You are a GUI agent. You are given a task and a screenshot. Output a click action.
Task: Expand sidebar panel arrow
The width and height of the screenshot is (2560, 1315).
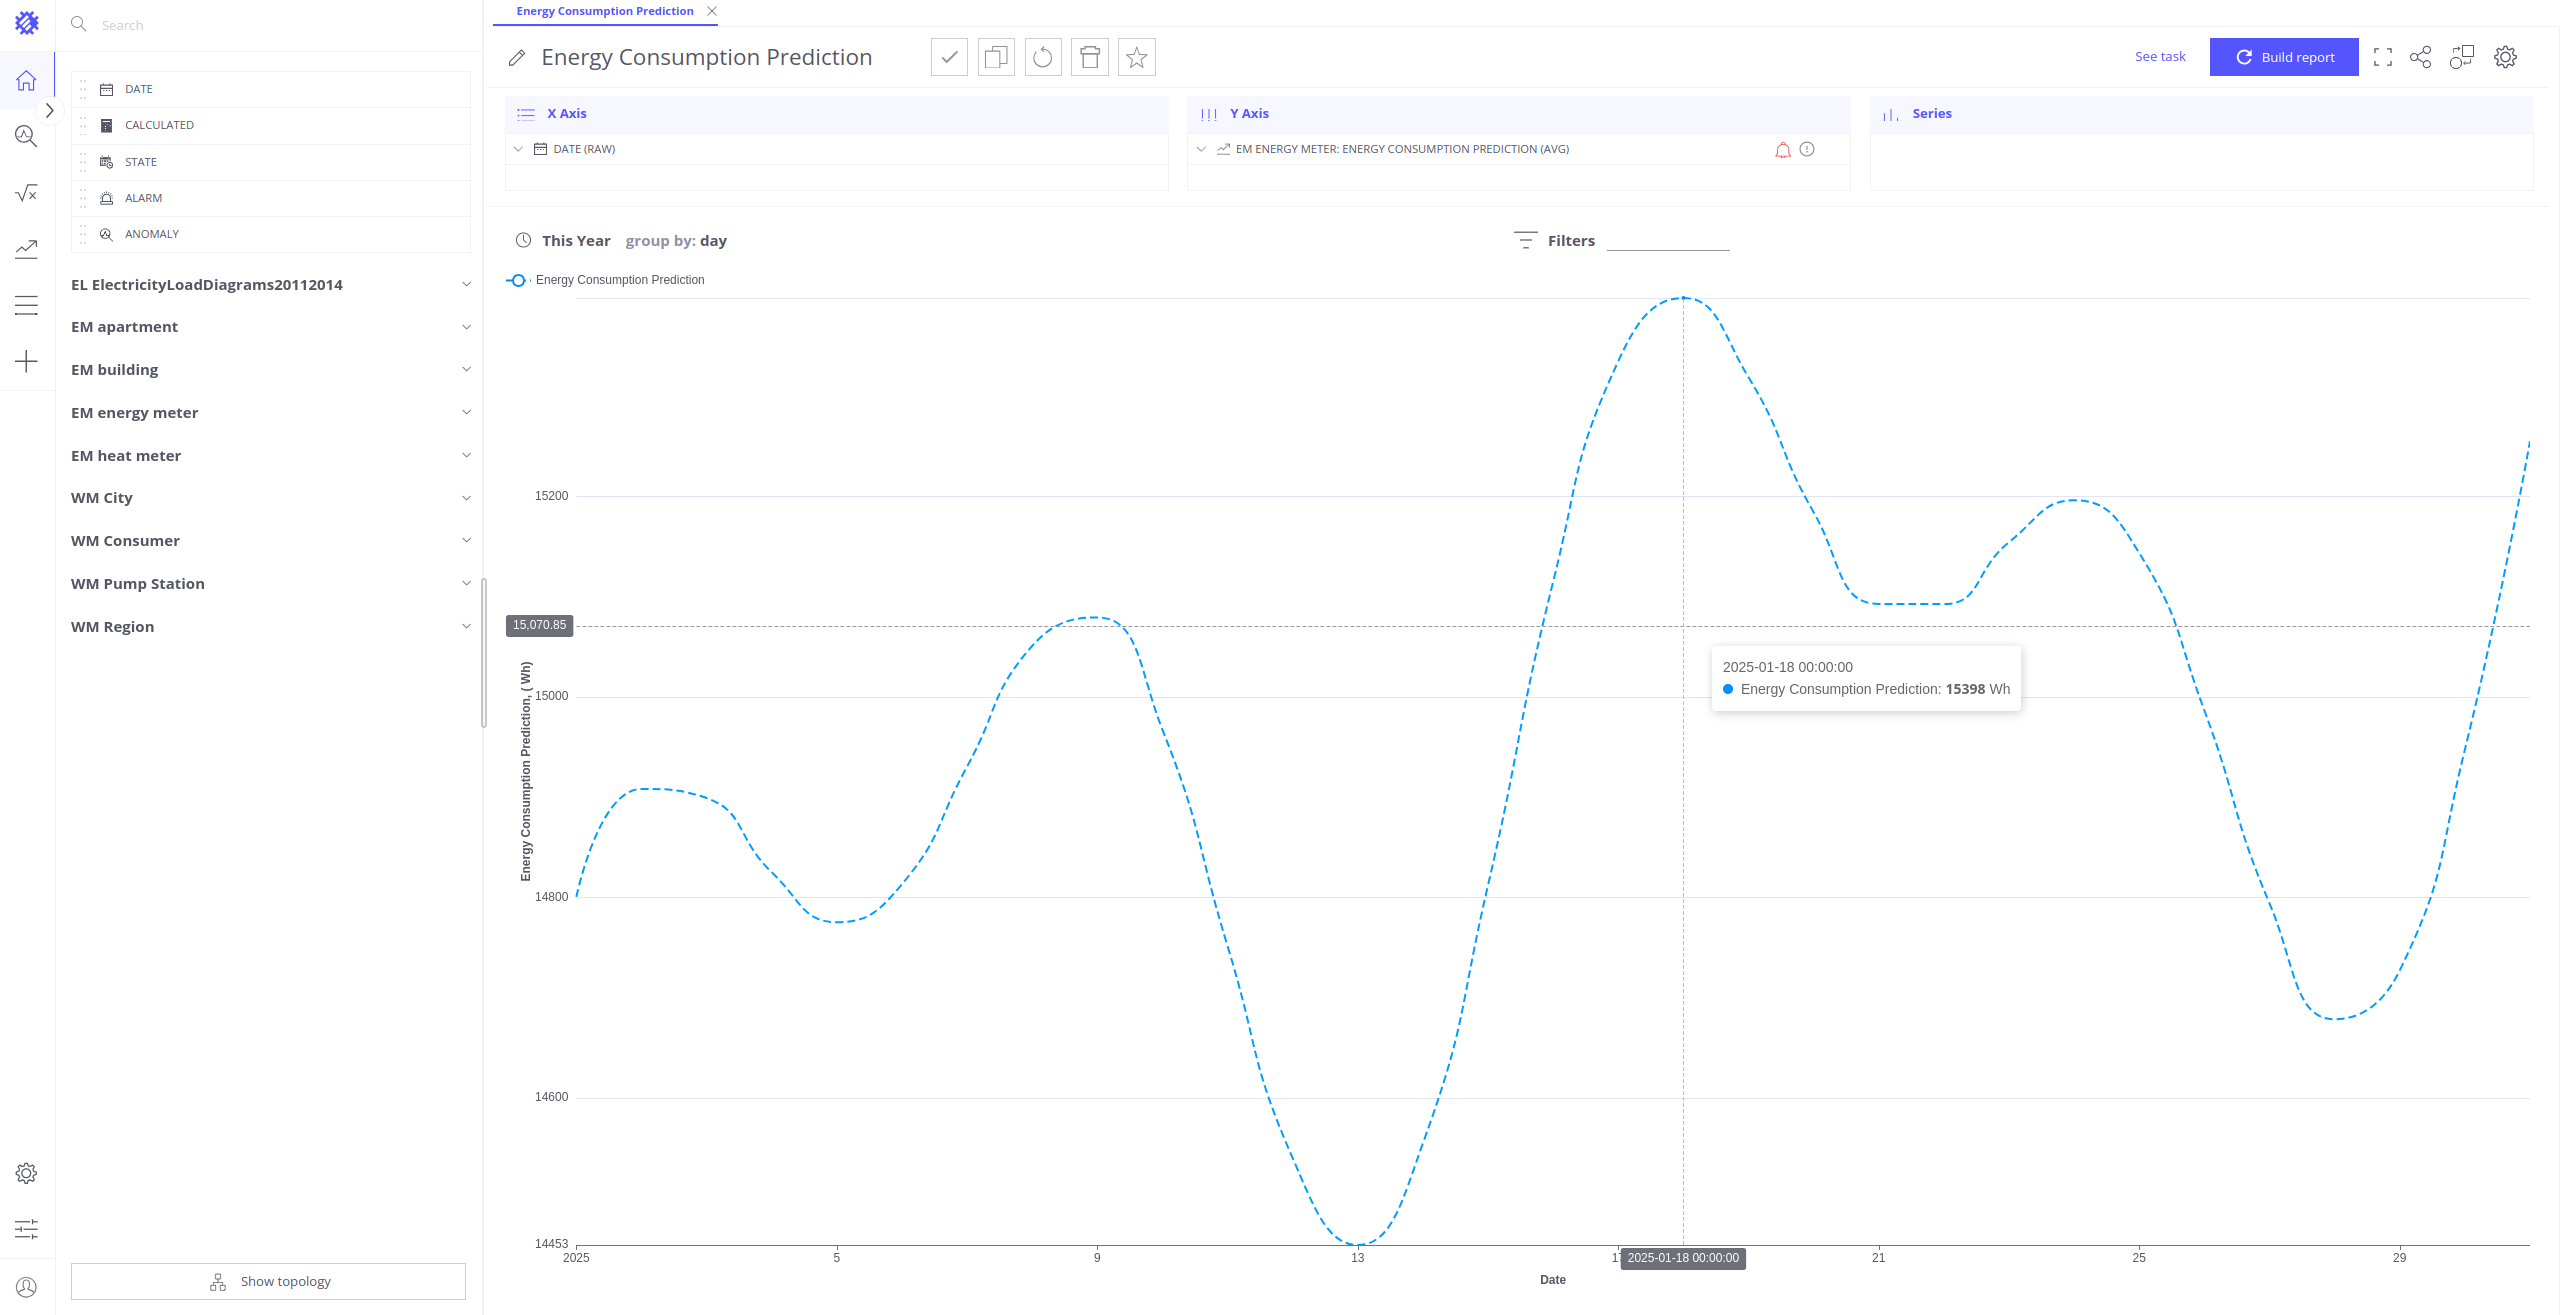(x=49, y=111)
